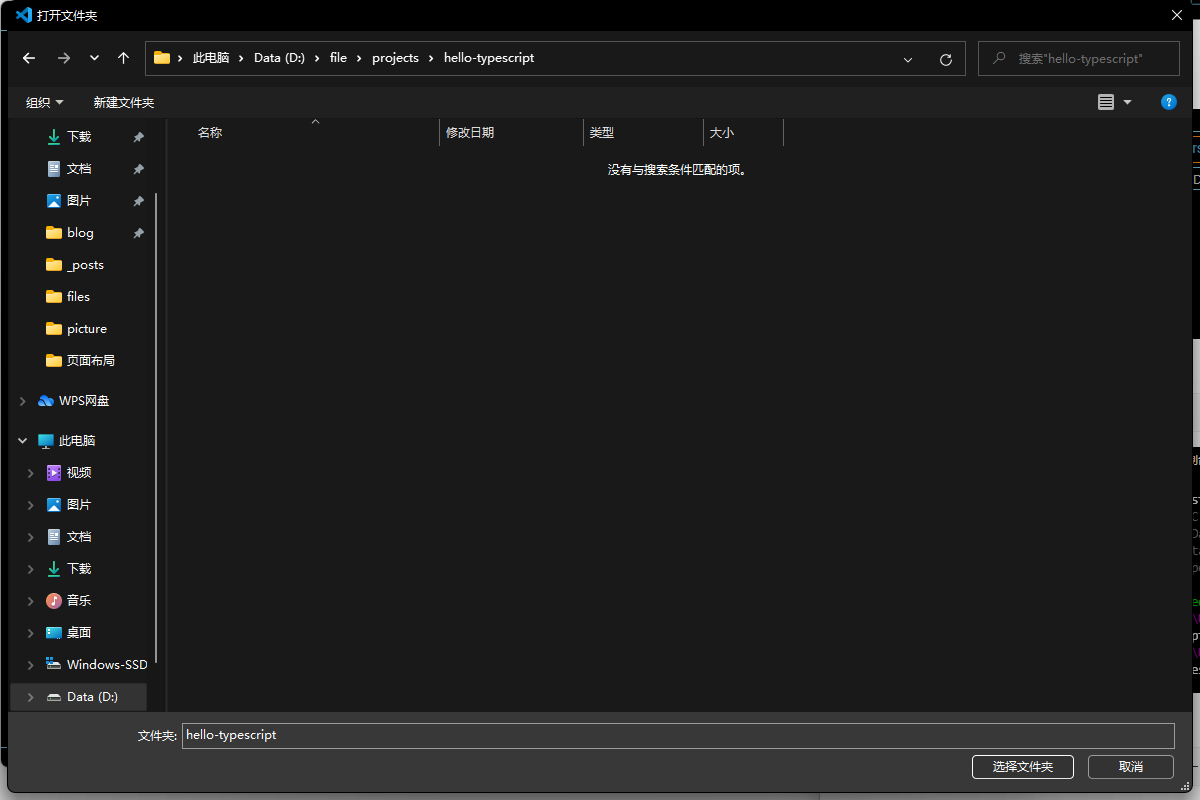Open the recent locations dropdown arrow
The width and height of the screenshot is (1200, 800).
point(94,58)
